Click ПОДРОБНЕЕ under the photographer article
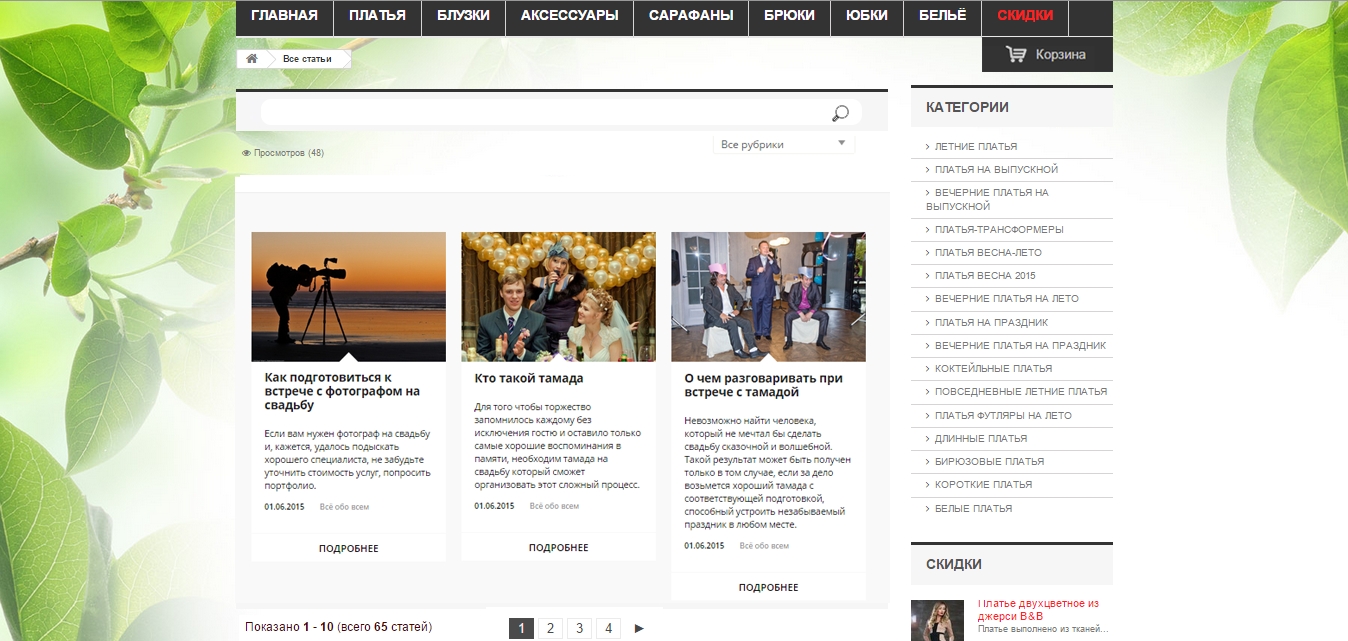Image resolution: width=1348 pixels, height=641 pixels. click(348, 548)
